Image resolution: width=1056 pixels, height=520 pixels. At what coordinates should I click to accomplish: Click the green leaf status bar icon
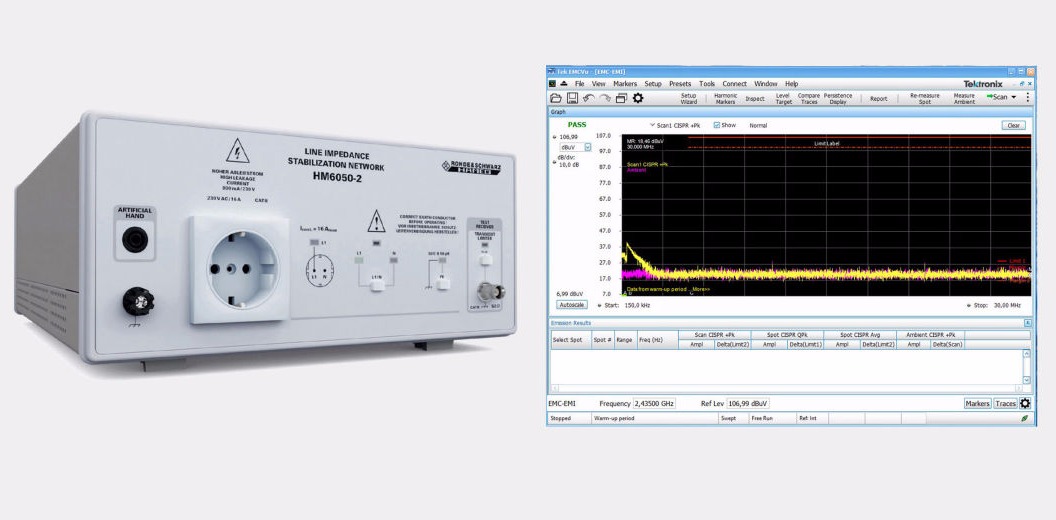1024,419
